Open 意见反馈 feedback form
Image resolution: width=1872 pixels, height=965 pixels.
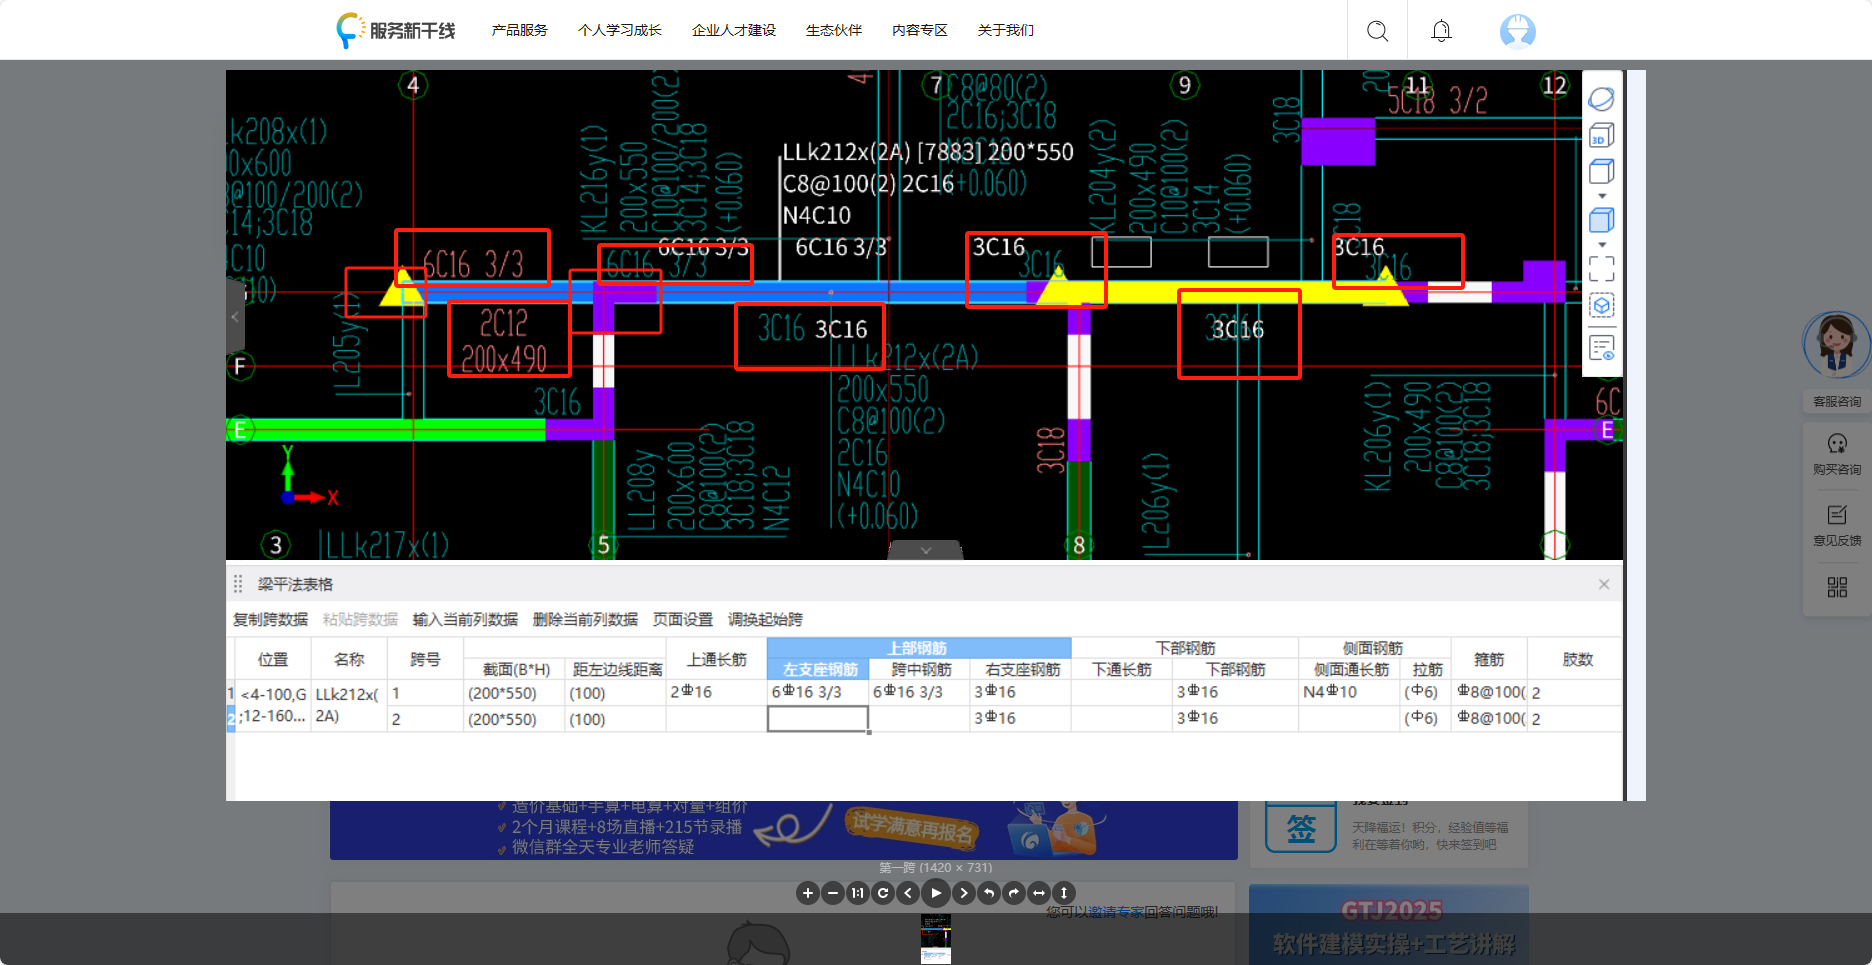(x=1837, y=526)
